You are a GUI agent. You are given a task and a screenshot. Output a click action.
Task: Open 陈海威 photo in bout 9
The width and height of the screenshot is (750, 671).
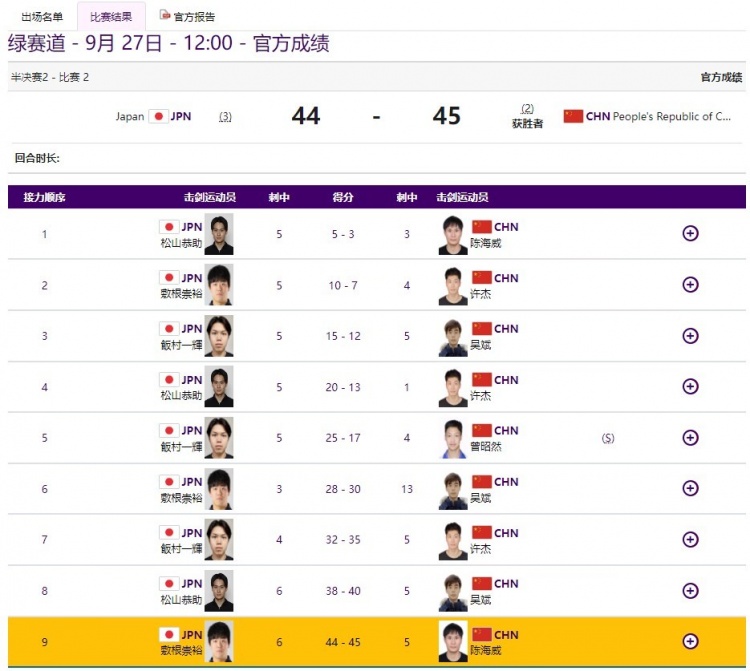coord(452,641)
